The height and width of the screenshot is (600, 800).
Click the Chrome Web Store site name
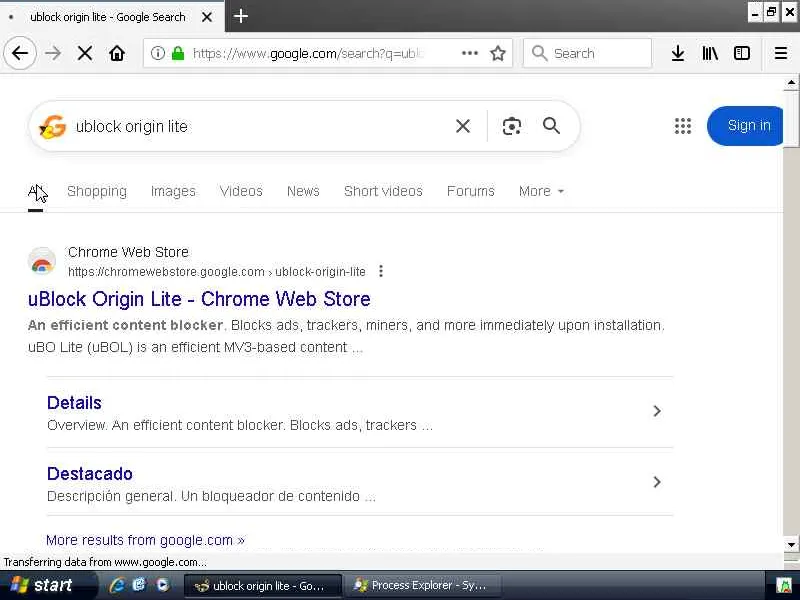pyautogui.click(x=128, y=252)
